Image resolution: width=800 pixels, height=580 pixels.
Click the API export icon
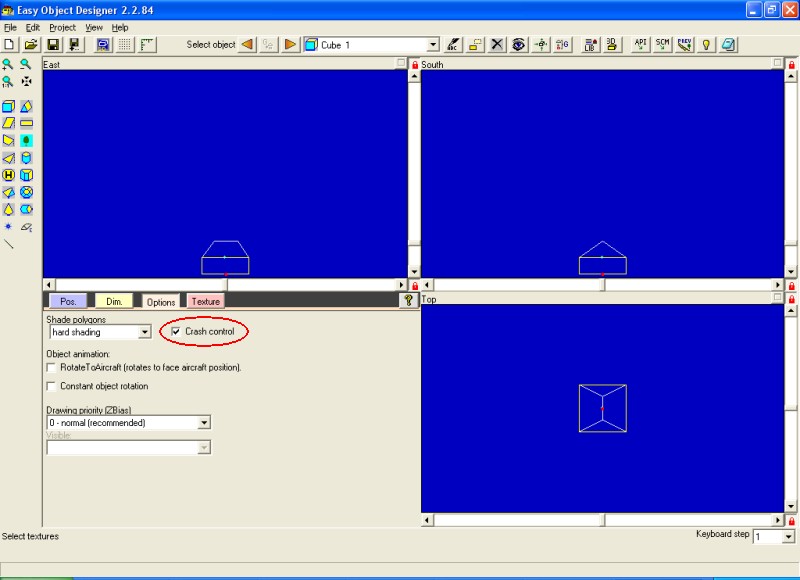(641, 44)
